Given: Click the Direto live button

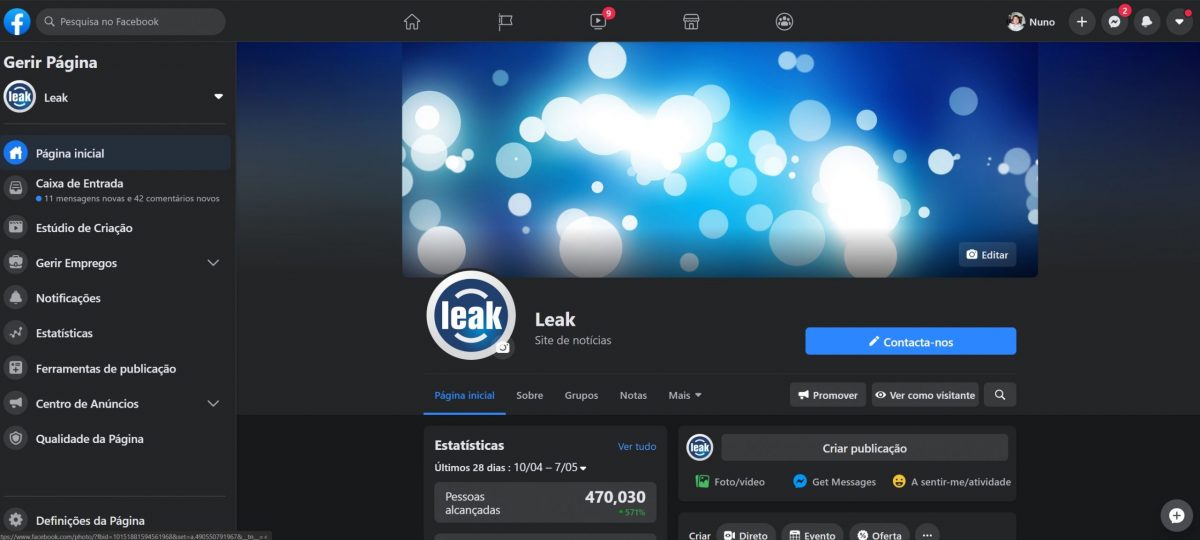Looking at the screenshot, I should [x=745, y=535].
